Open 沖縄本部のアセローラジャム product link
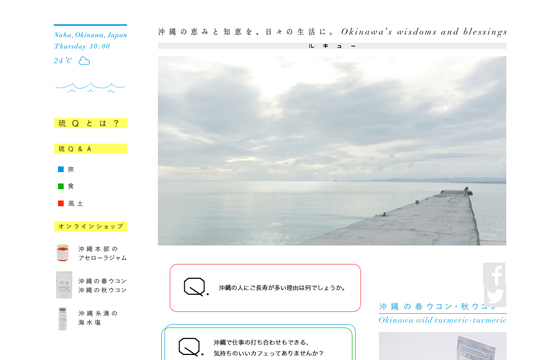Screen dimensions: 560x360 coord(102,253)
